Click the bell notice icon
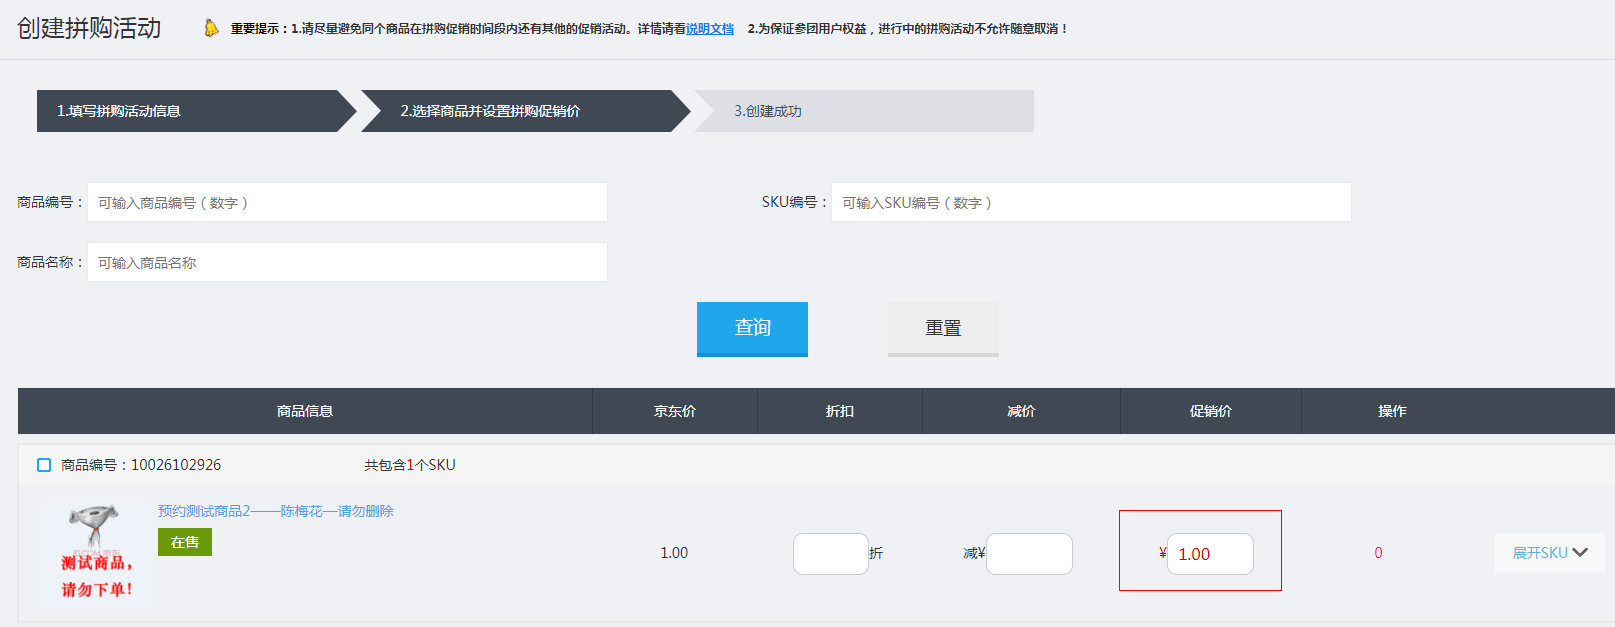 click(211, 28)
